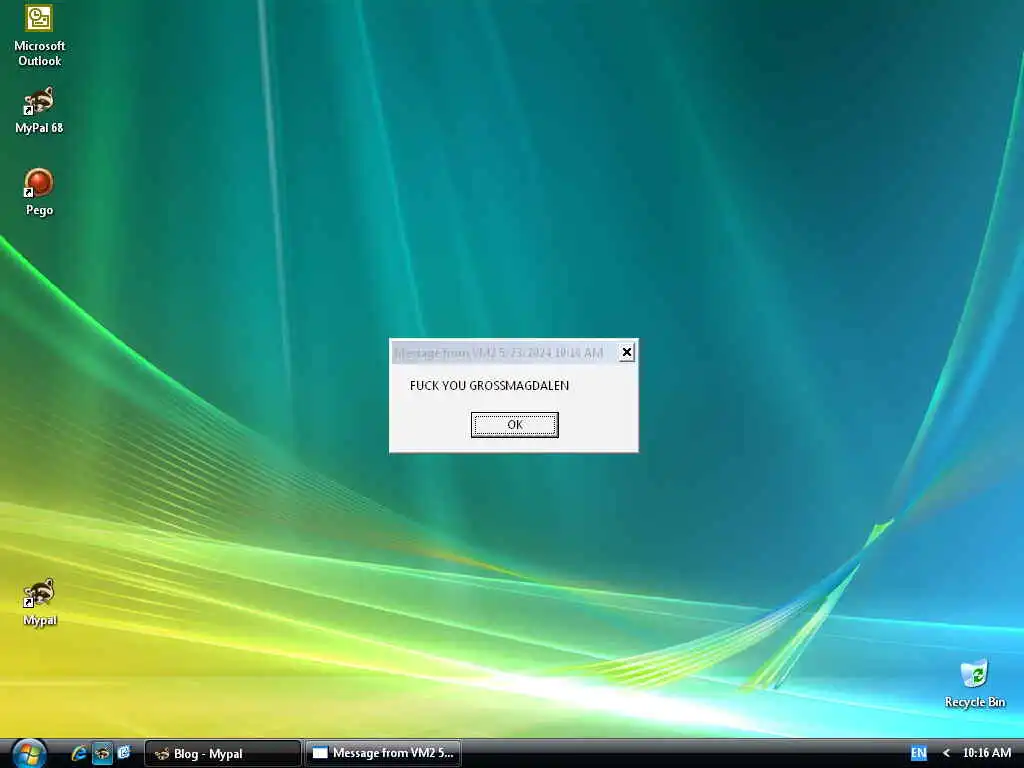
Task: Select the MyPal 68 desktop shortcut
Action: click(39, 111)
